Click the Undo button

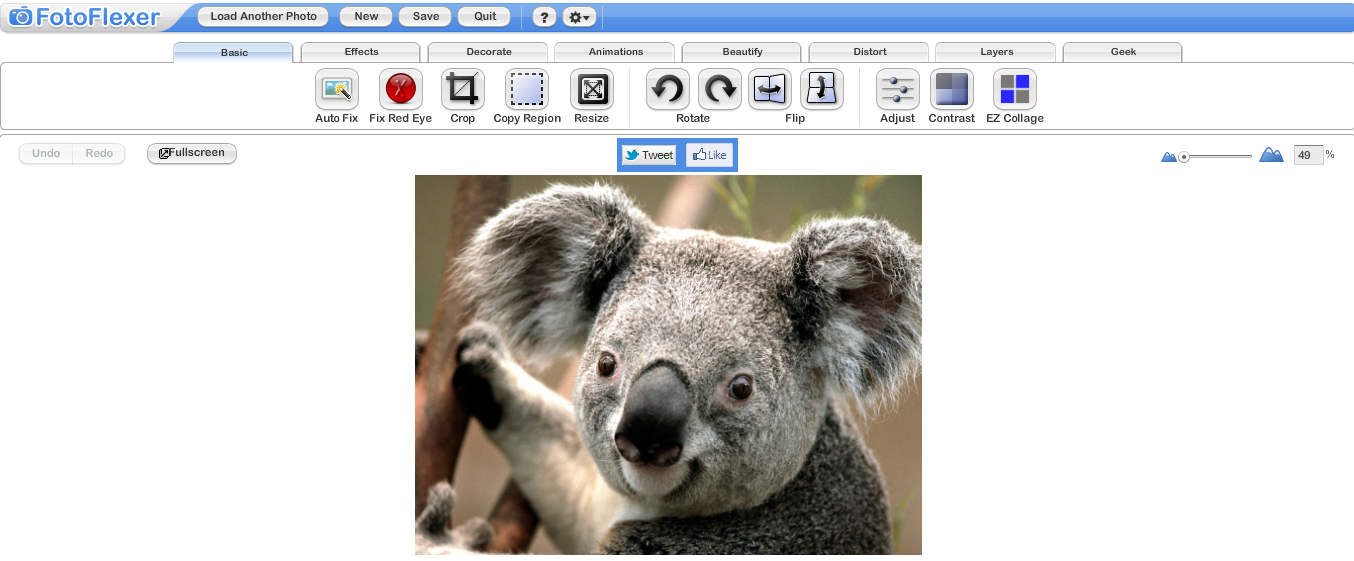(46, 154)
